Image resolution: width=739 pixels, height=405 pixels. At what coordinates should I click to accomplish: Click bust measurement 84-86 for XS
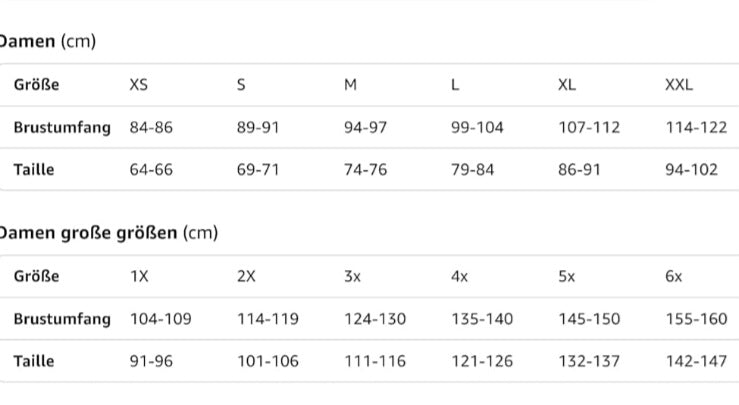tap(151, 127)
